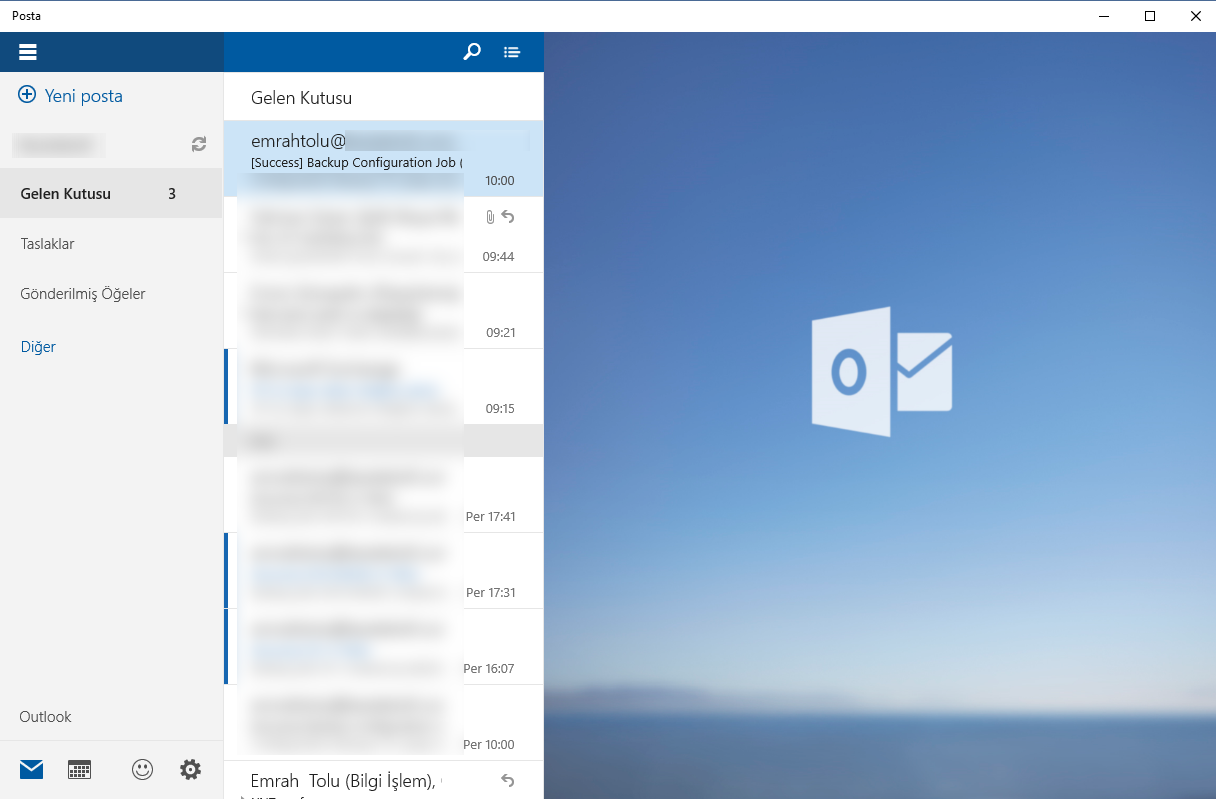Switch to the Mail envelope icon
The height and width of the screenshot is (799, 1216).
coord(31,769)
